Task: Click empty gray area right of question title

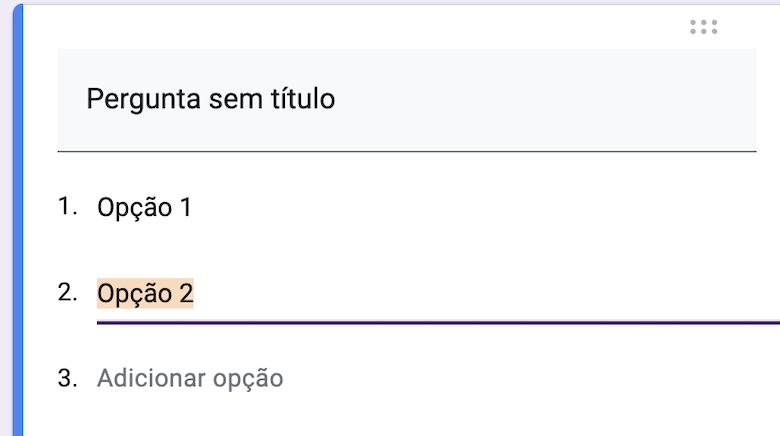Action: (x=550, y=99)
